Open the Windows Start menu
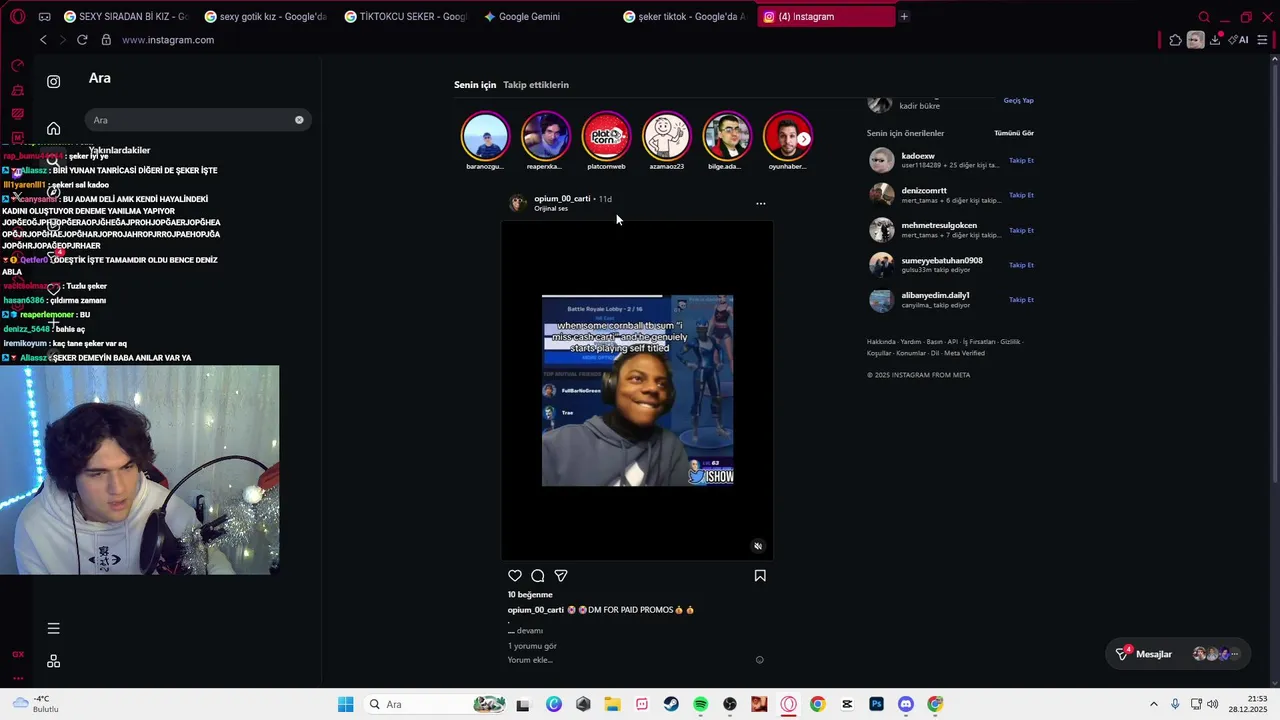The height and width of the screenshot is (720, 1280). pos(346,705)
